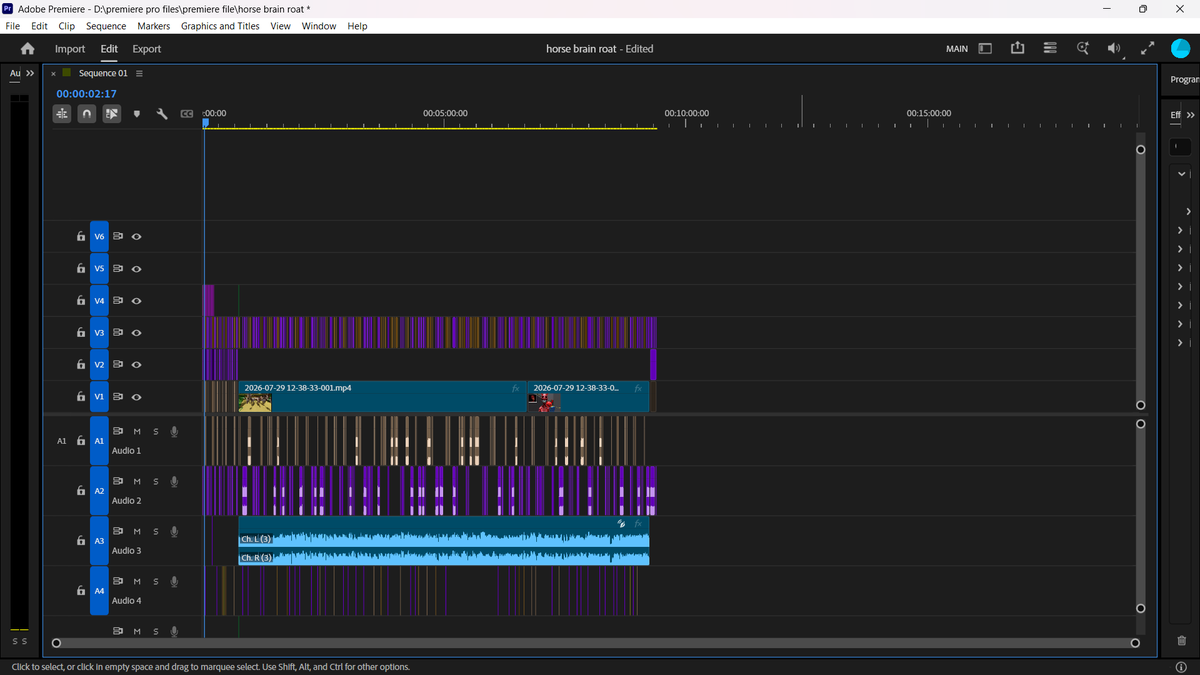Viewport: 1200px width, 675px height.
Task: Click the trash bin icon in right panel
Action: [x=1181, y=641]
